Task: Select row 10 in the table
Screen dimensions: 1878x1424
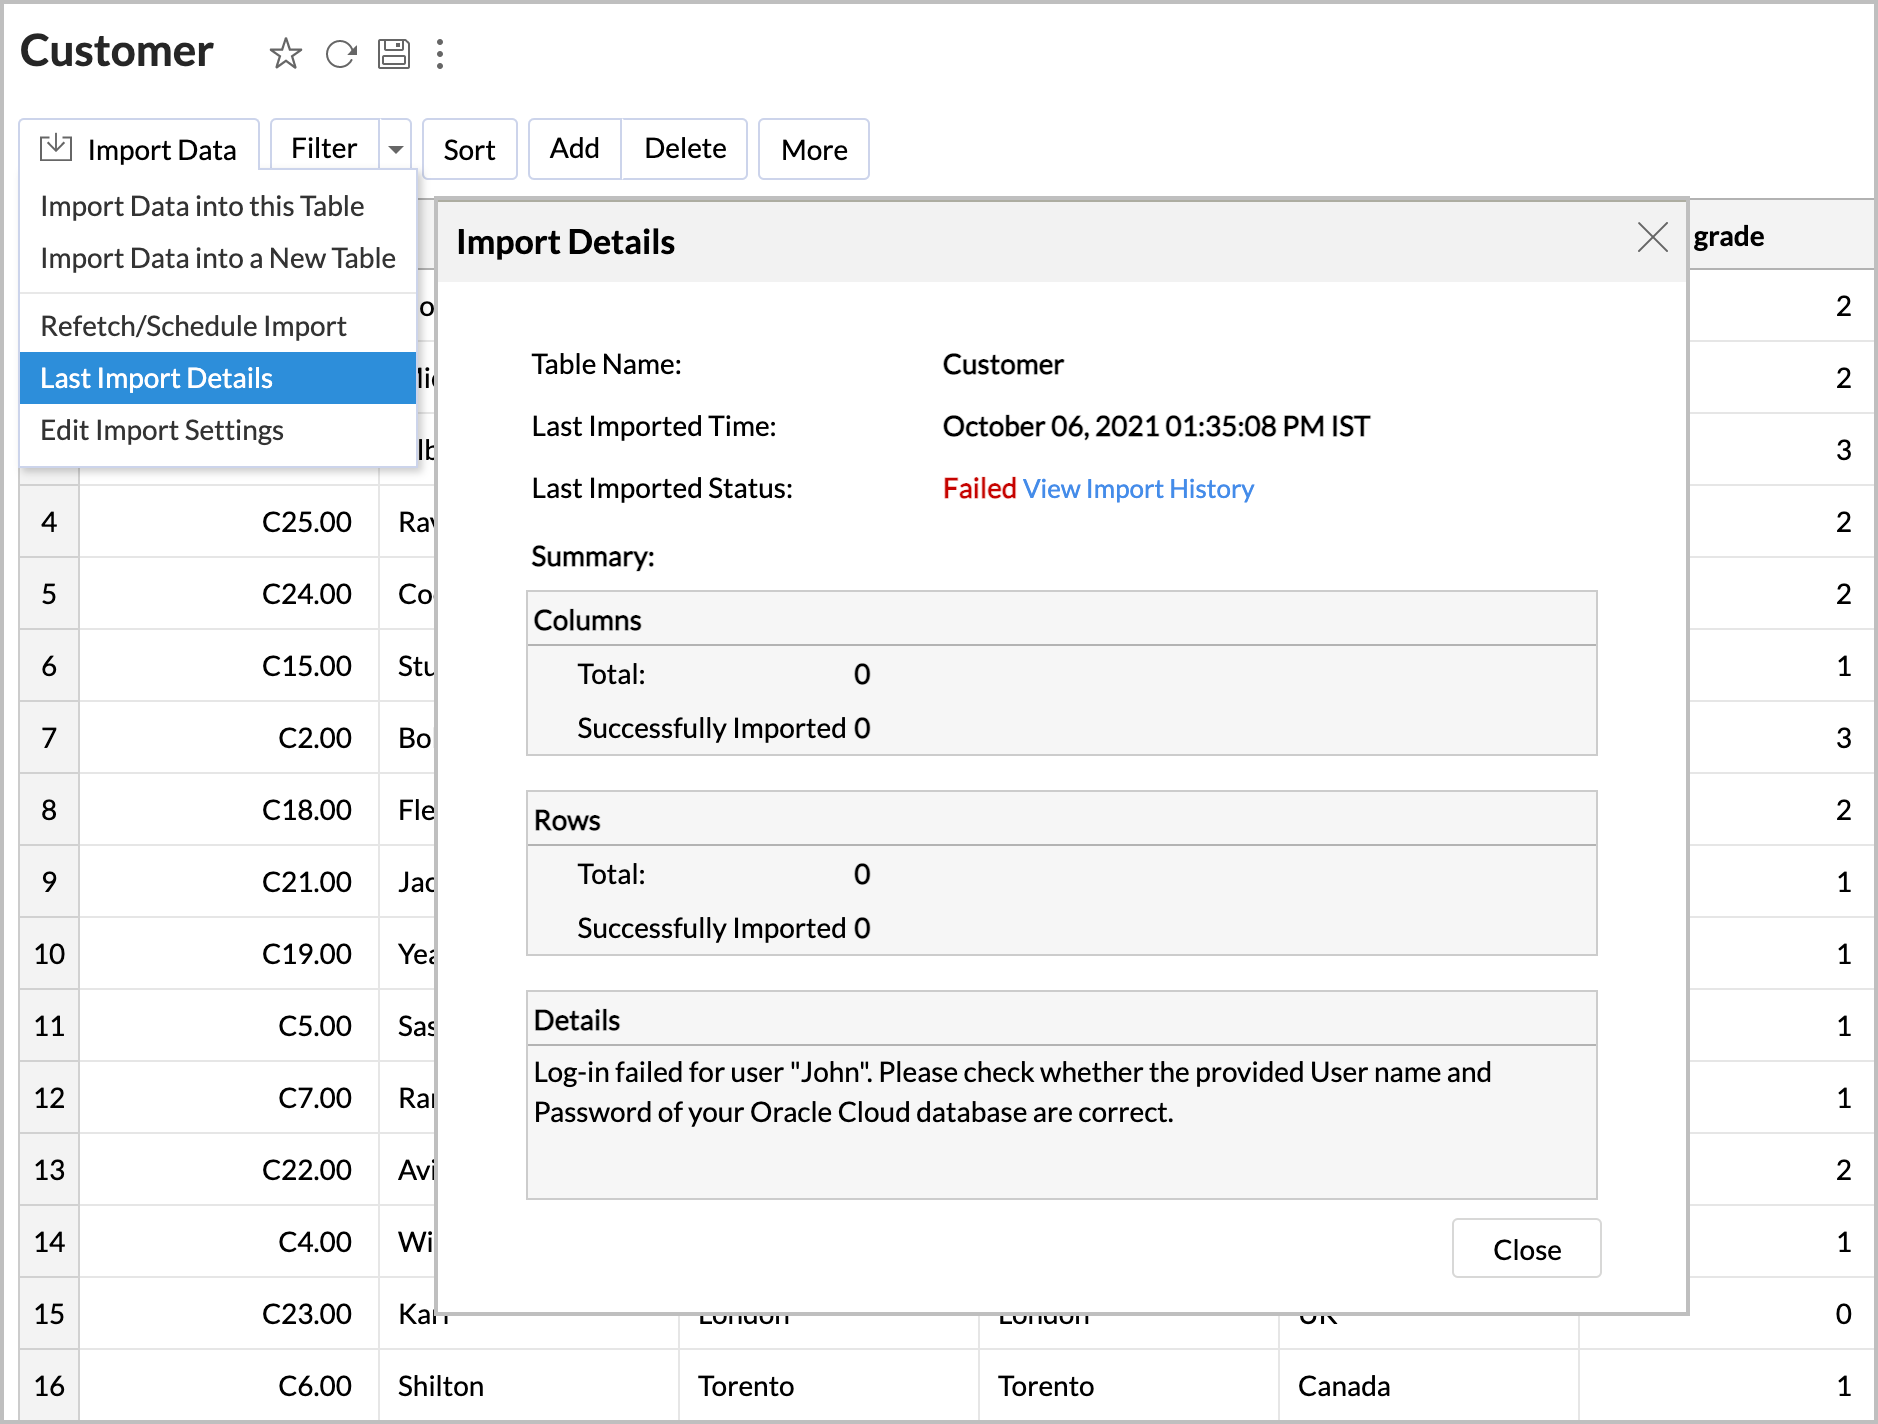Action: 48,953
